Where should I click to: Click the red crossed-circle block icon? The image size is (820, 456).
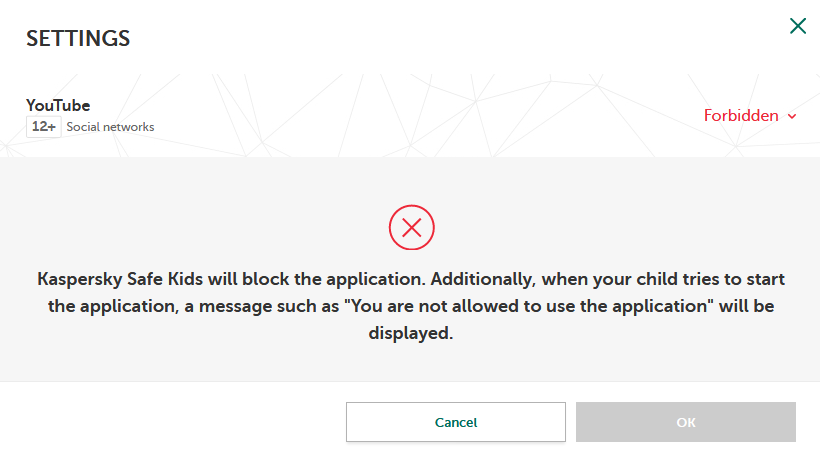point(411,228)
